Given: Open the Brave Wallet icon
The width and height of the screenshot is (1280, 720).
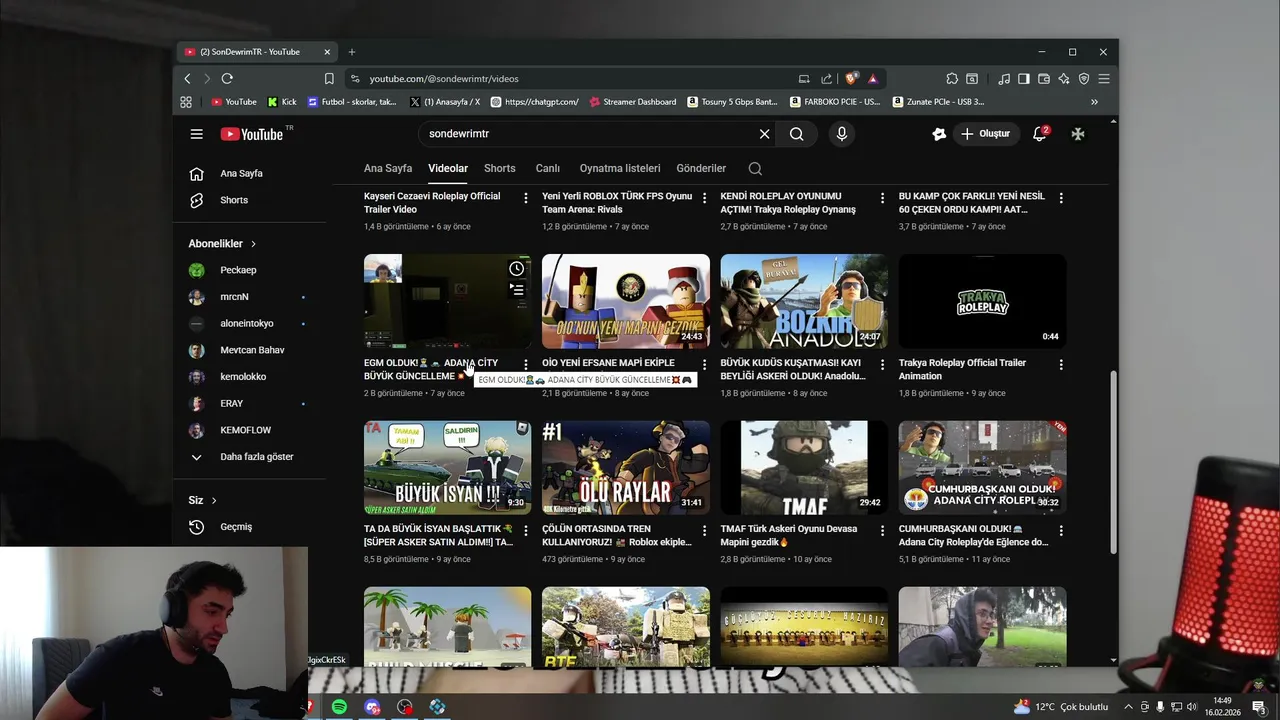Looking at the screenshot, I should (x=1044, y=79).
